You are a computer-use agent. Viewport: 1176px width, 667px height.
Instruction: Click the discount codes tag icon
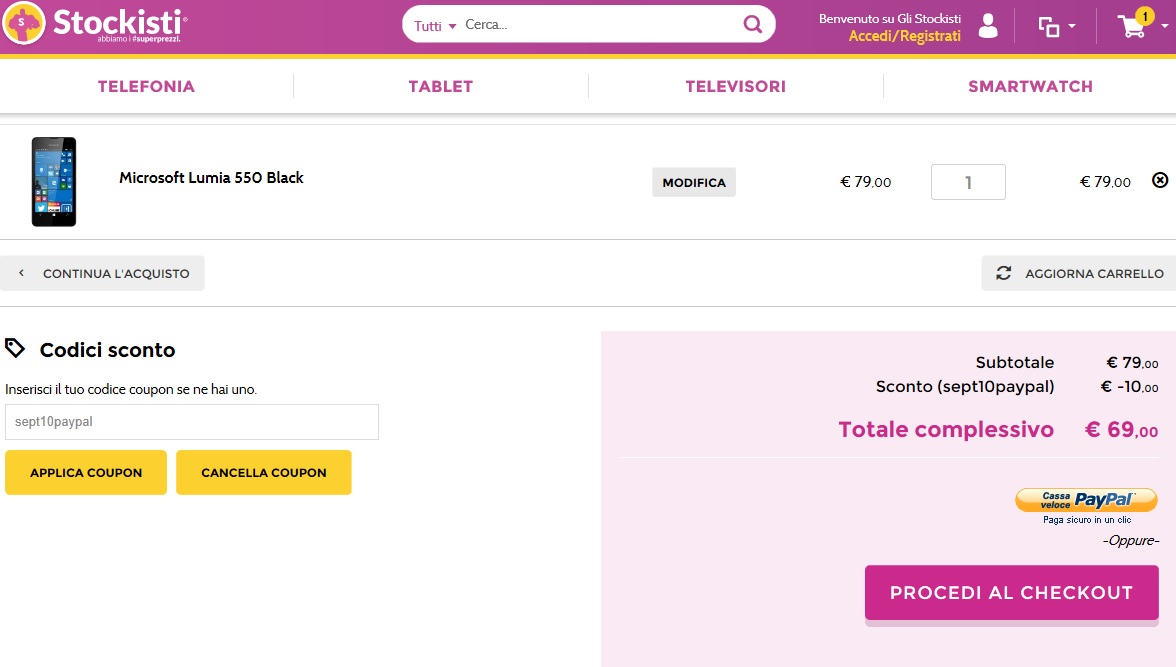point(15,348)
